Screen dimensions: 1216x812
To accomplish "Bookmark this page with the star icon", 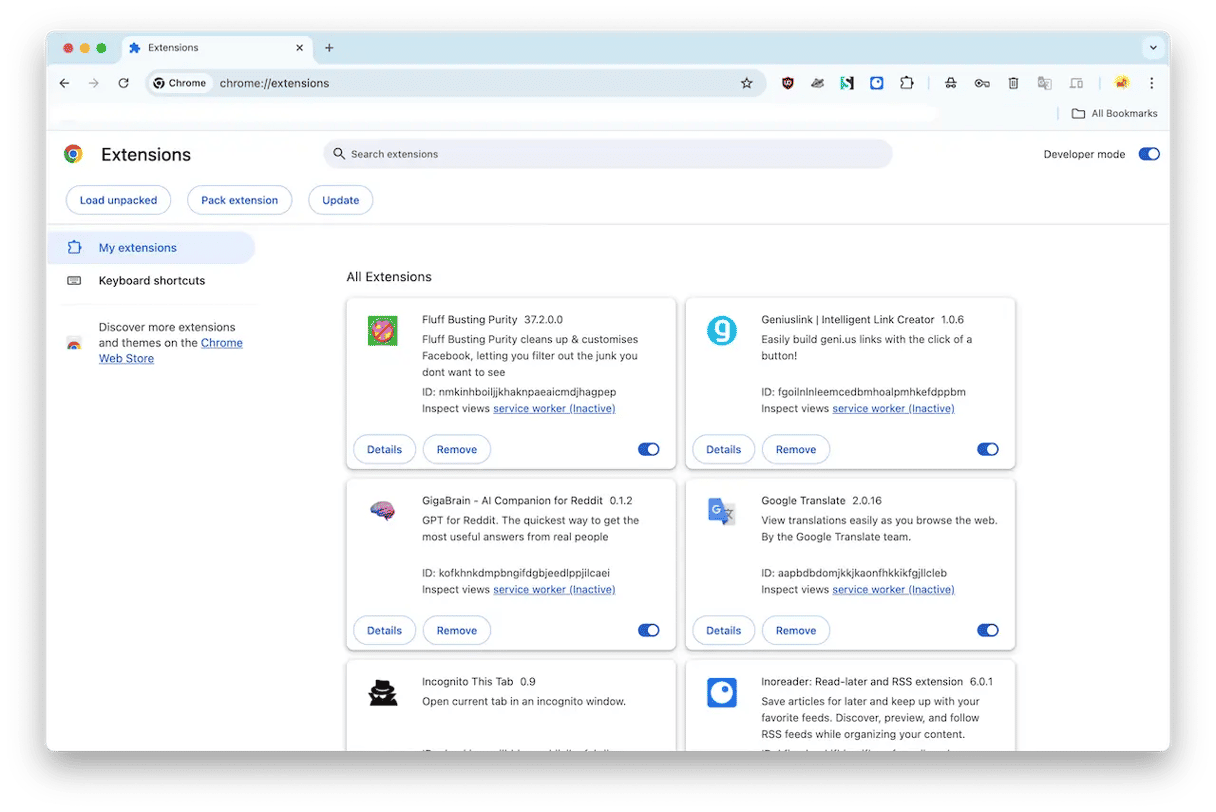I will [x=746, y=83].
